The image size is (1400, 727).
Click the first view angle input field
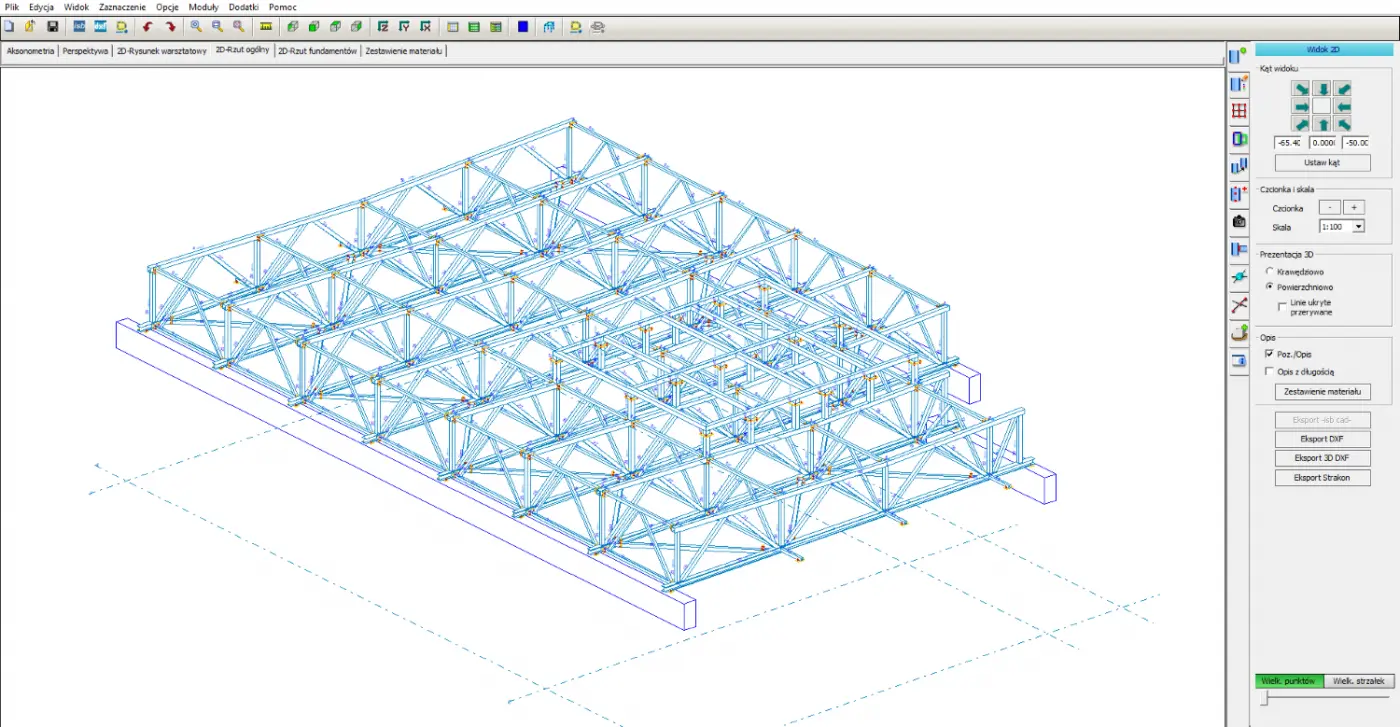point(1289,142)
